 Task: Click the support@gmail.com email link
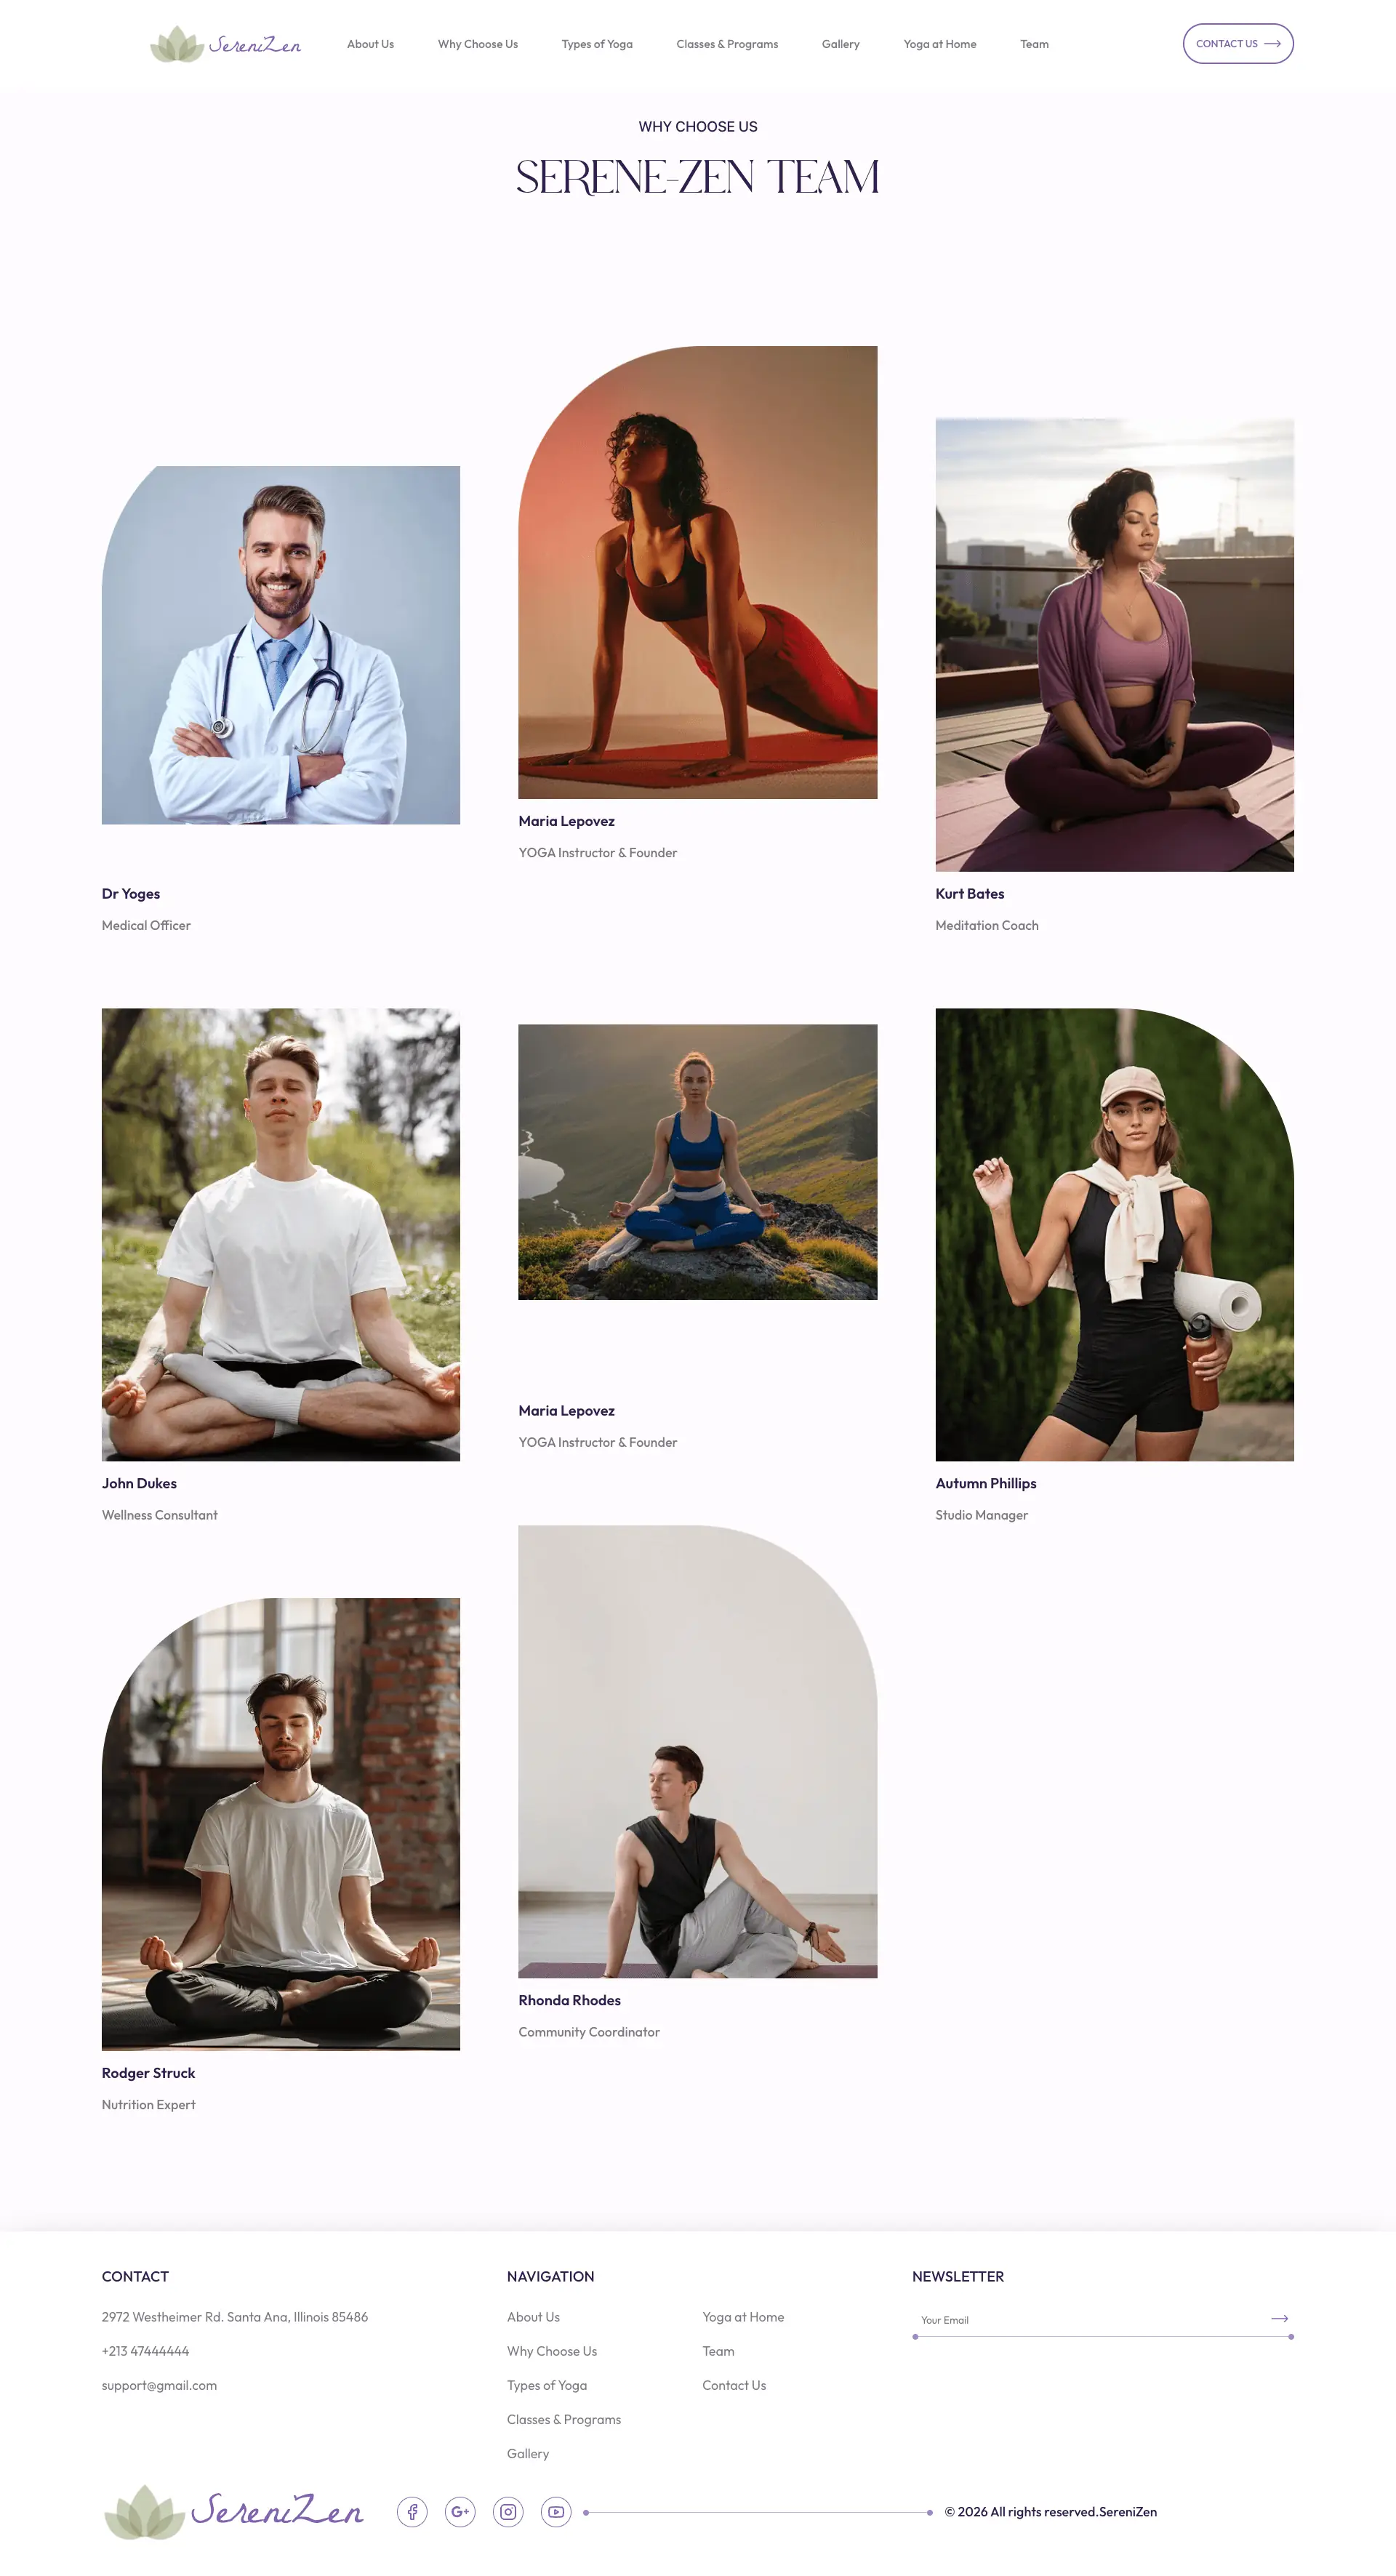click(x=159, y=2385)
